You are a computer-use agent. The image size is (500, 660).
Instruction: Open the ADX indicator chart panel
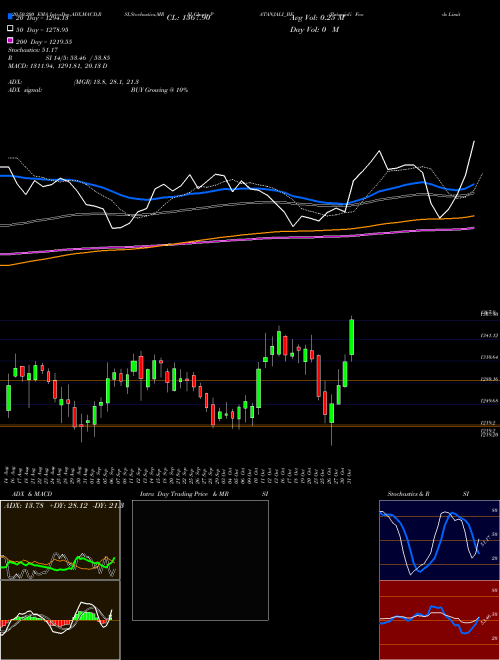[x=60, y=540]
